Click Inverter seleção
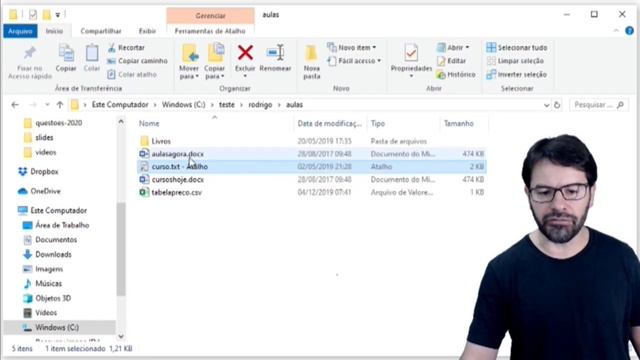Viewport: 640px width, 360px height. point(516,74)
